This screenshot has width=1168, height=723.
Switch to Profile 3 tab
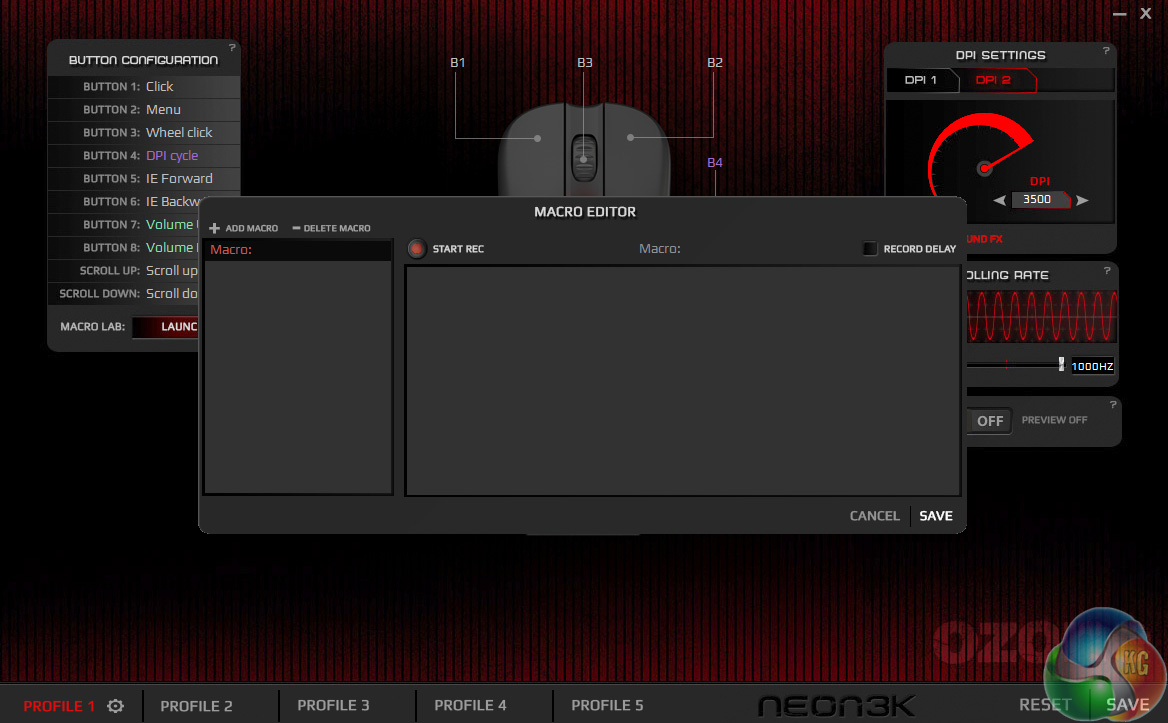click(333, 705)
